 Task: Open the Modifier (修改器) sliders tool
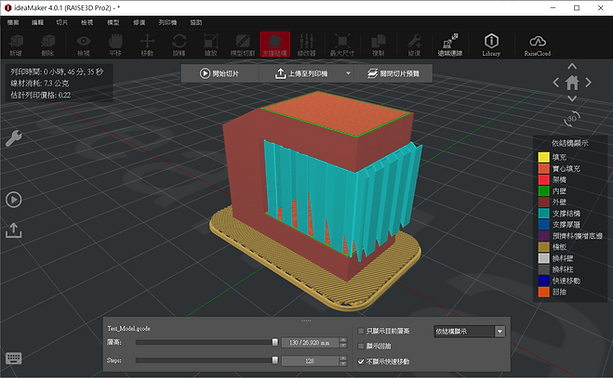(x=306, y=45)
